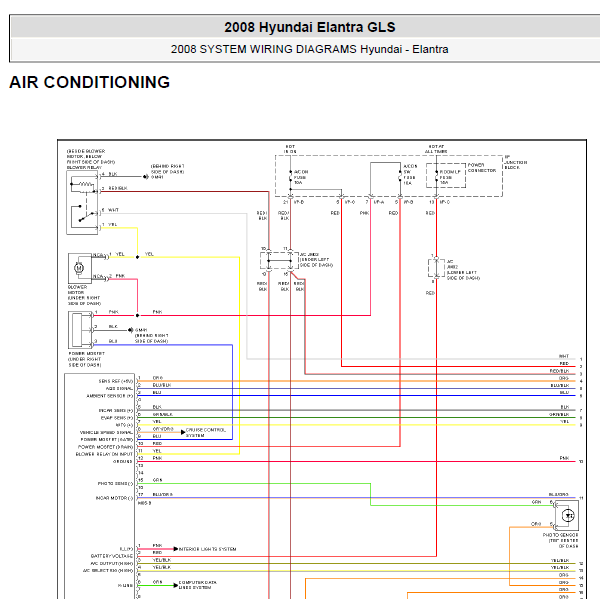Click the power MOSFET component box
The width and height of the screenshot is (600, 599).
[x=80, y=330]
